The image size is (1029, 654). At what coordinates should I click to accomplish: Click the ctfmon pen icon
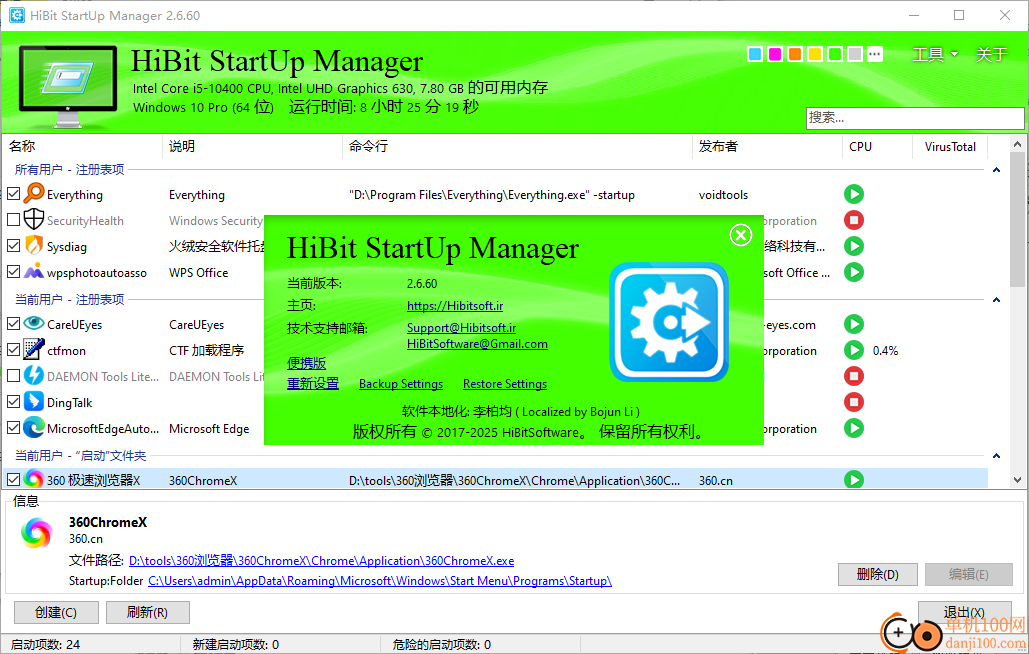pyautogui.click(x=34, y=350)
